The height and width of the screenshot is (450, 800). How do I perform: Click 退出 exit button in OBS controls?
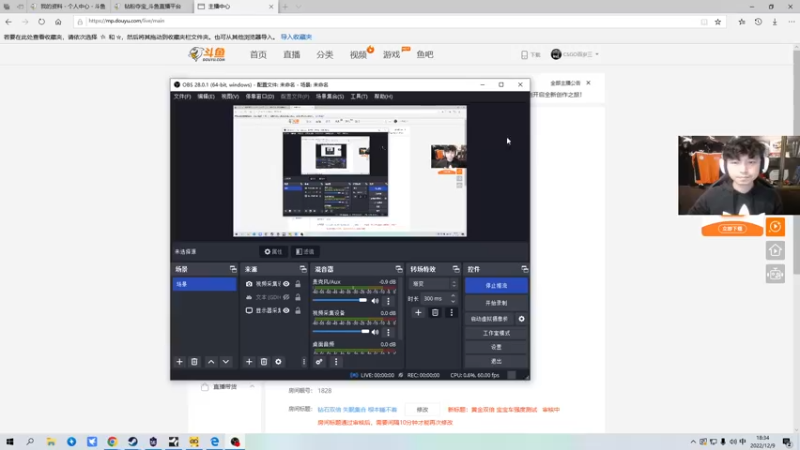point(496,361)
